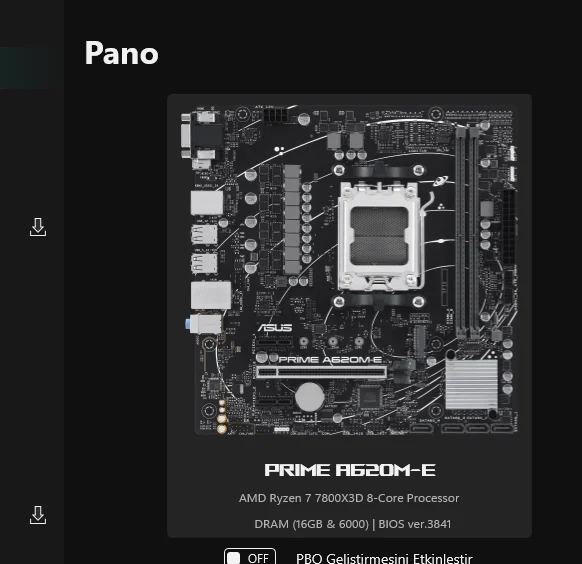Click the RAM slots in the motherboard picture
The image size is (582, 564).
(x=467, y=232)
